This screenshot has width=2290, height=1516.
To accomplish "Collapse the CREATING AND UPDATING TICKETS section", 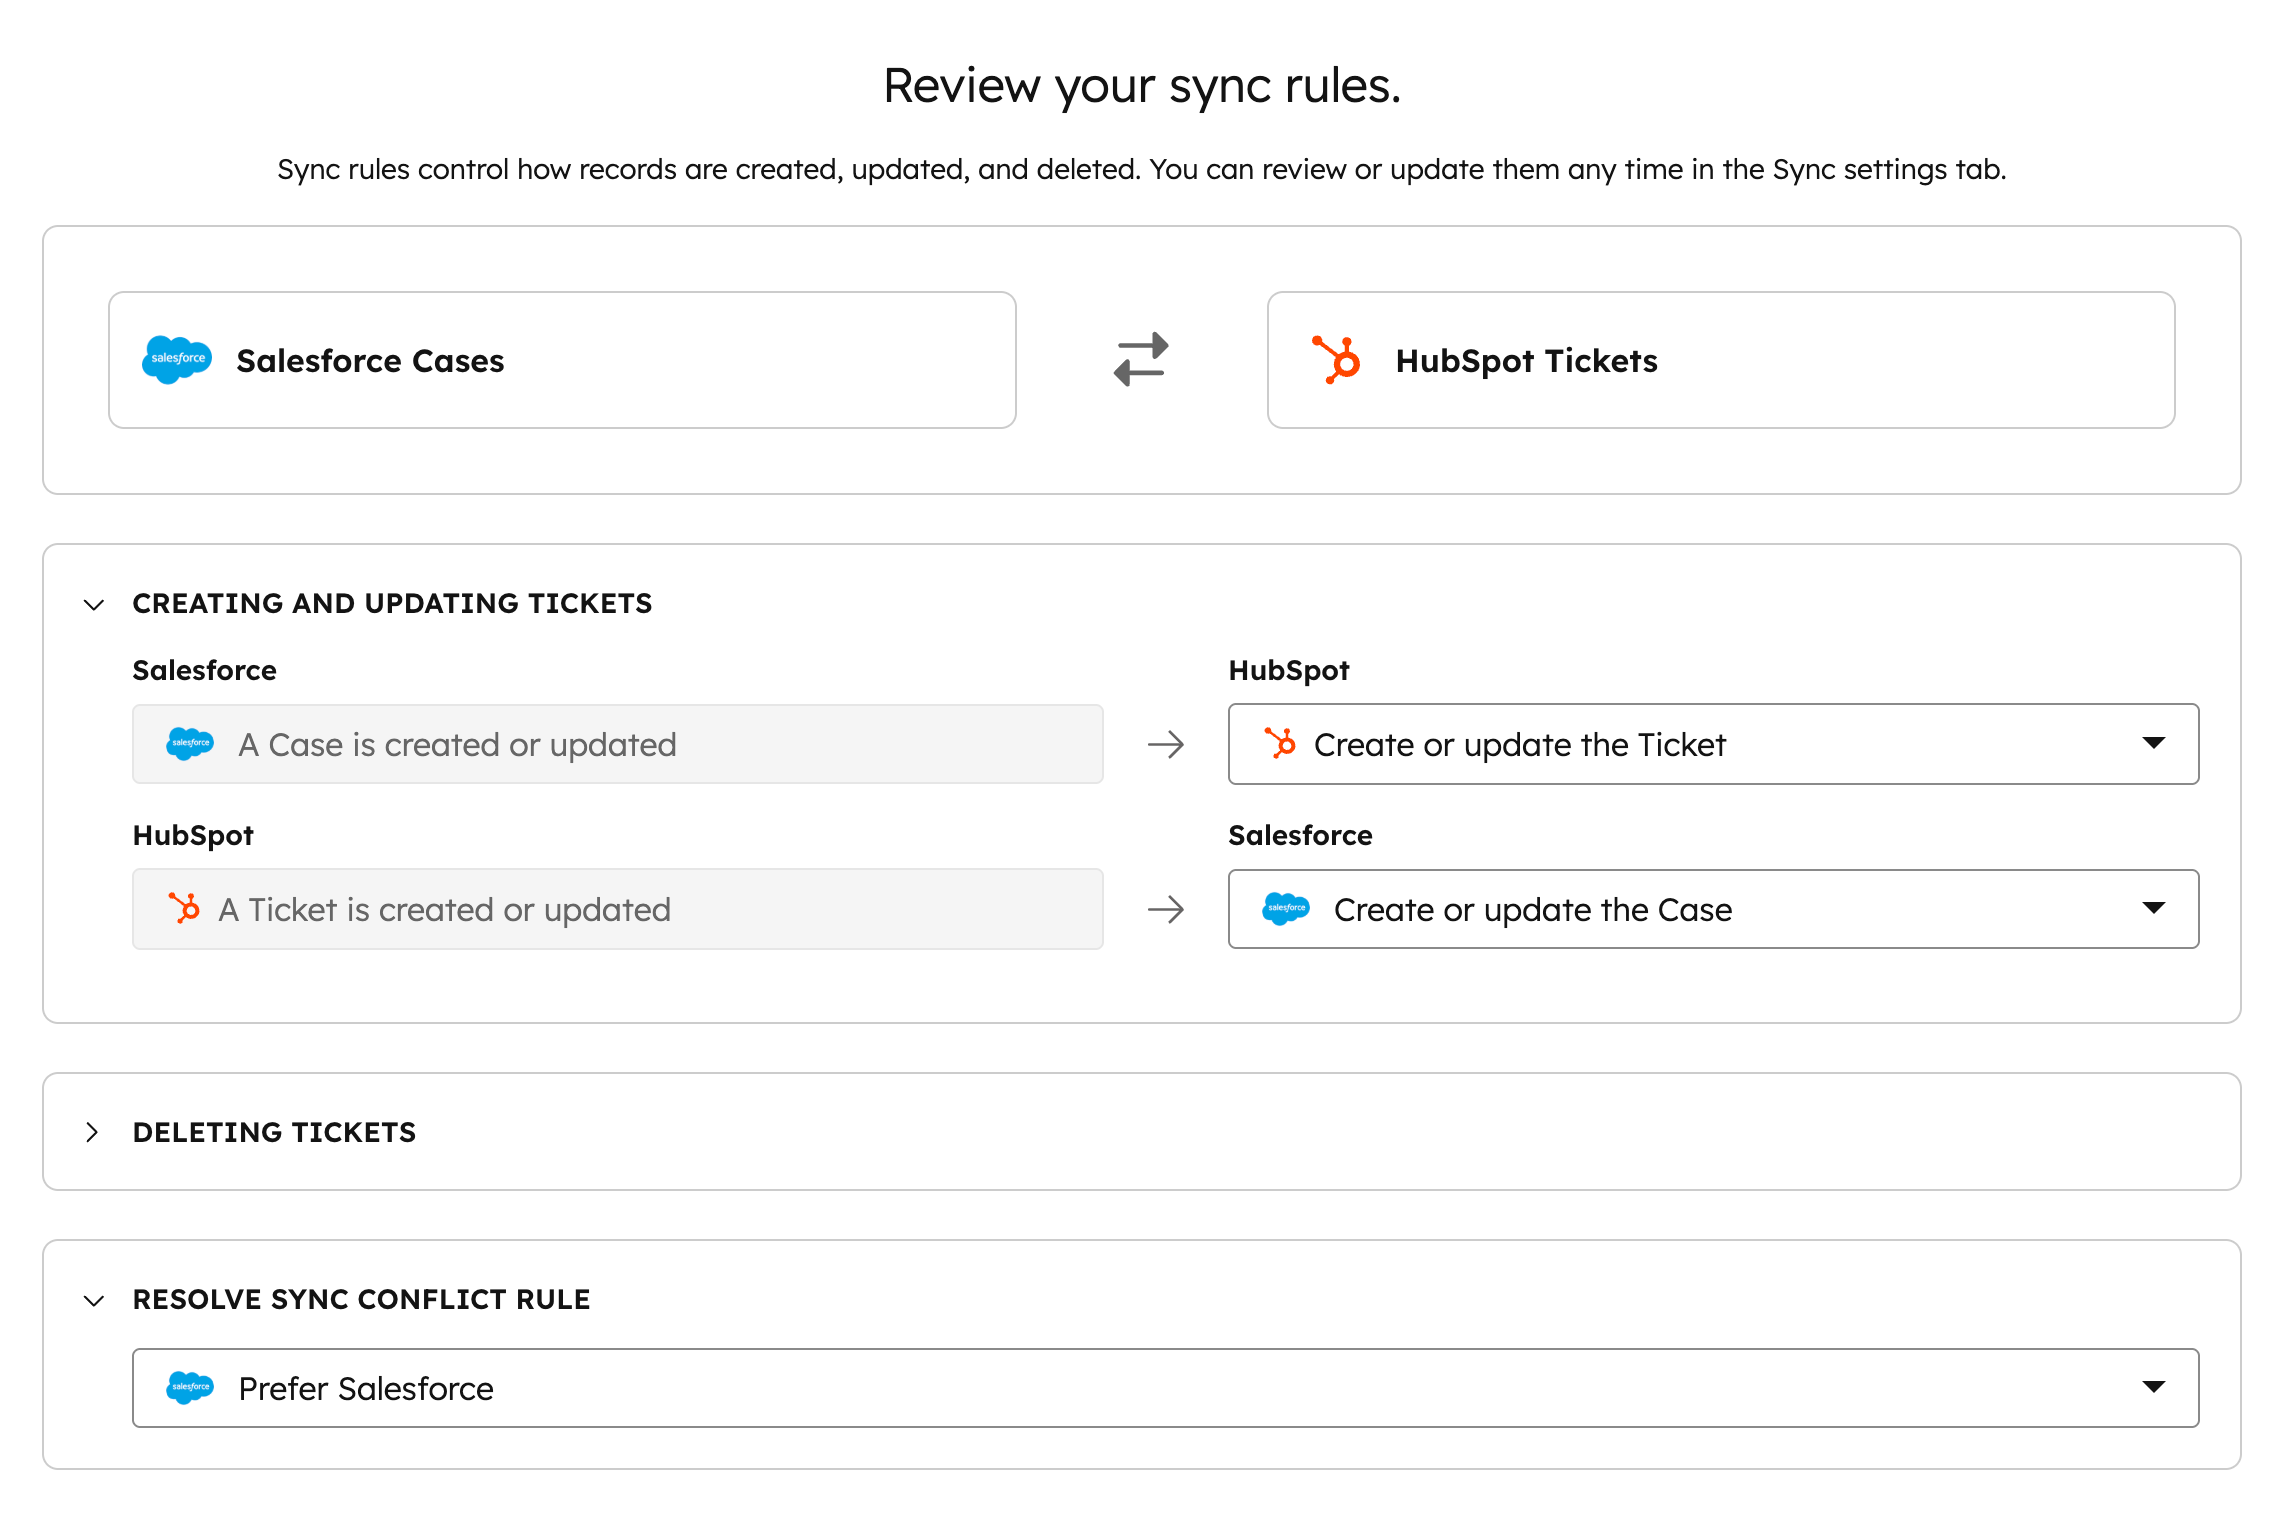I will (x=93, y=603).
